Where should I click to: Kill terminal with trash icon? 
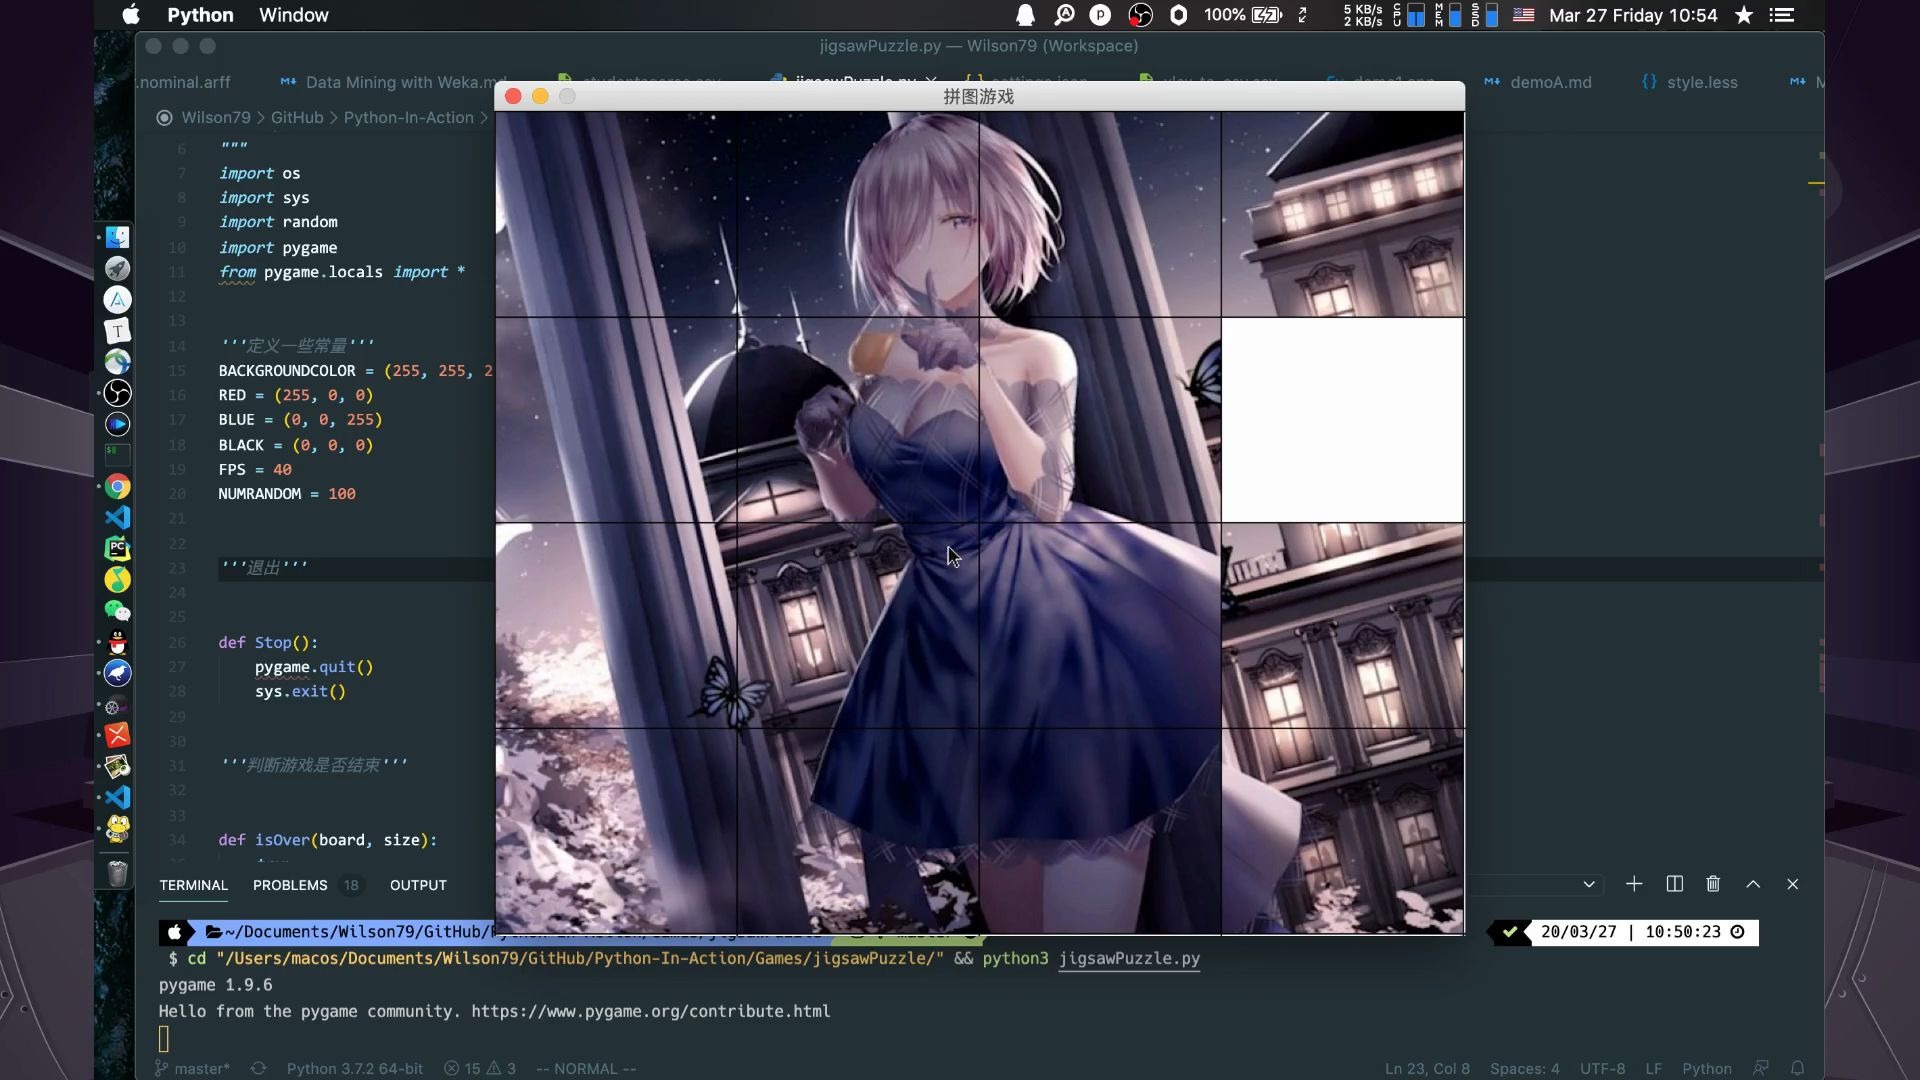point(1713,884)
